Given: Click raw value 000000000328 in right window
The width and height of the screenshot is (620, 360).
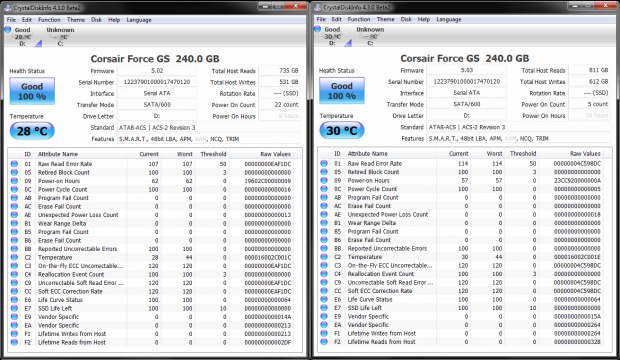Looking at the screenshot, I should [577, 342].
